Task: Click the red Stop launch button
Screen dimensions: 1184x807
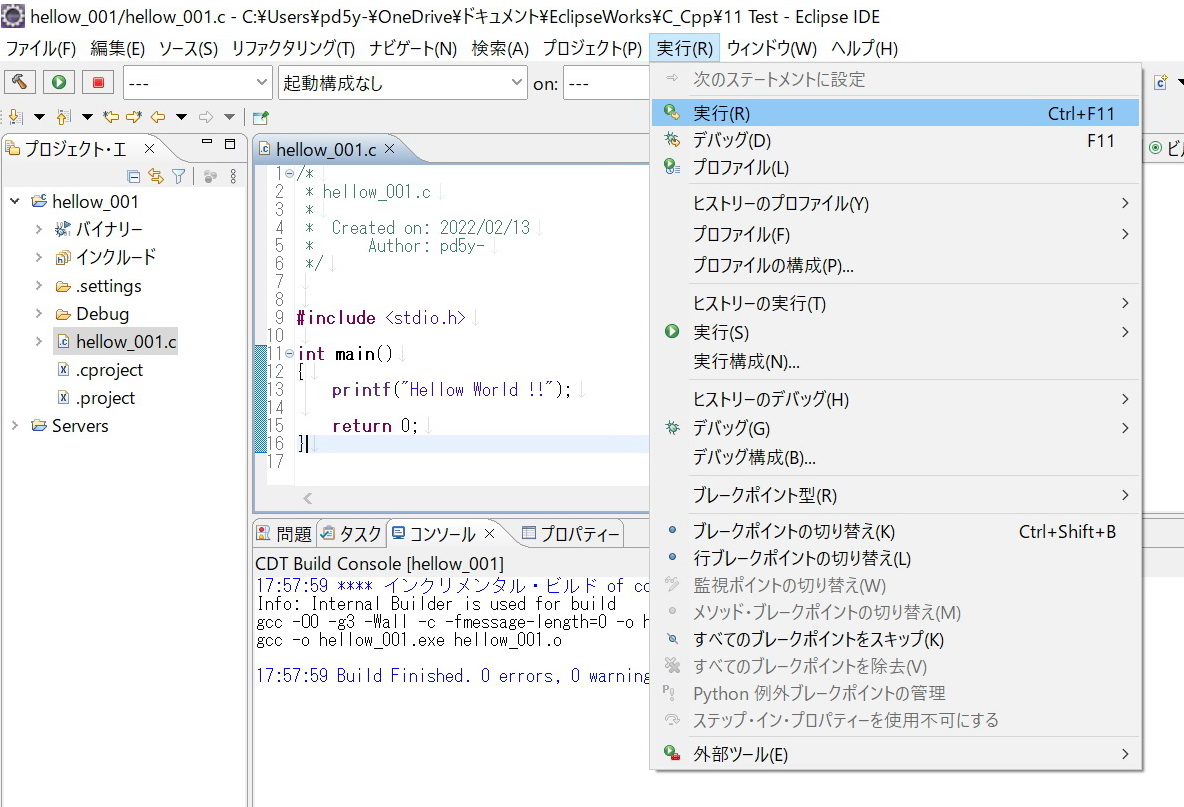Action: (98, 82)
